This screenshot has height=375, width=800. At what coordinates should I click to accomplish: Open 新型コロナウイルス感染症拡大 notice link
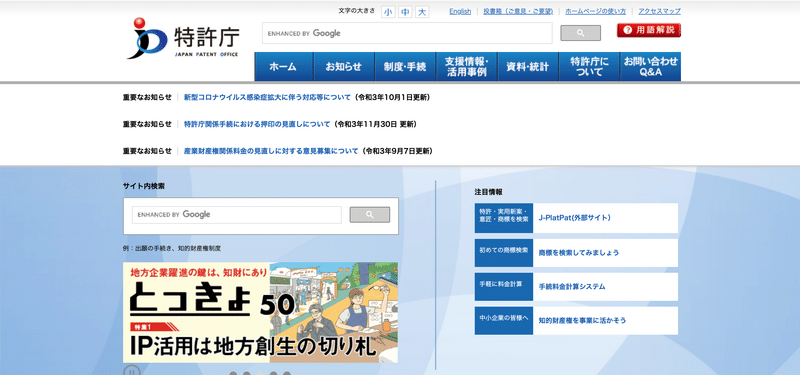click(x=267, y=97)
